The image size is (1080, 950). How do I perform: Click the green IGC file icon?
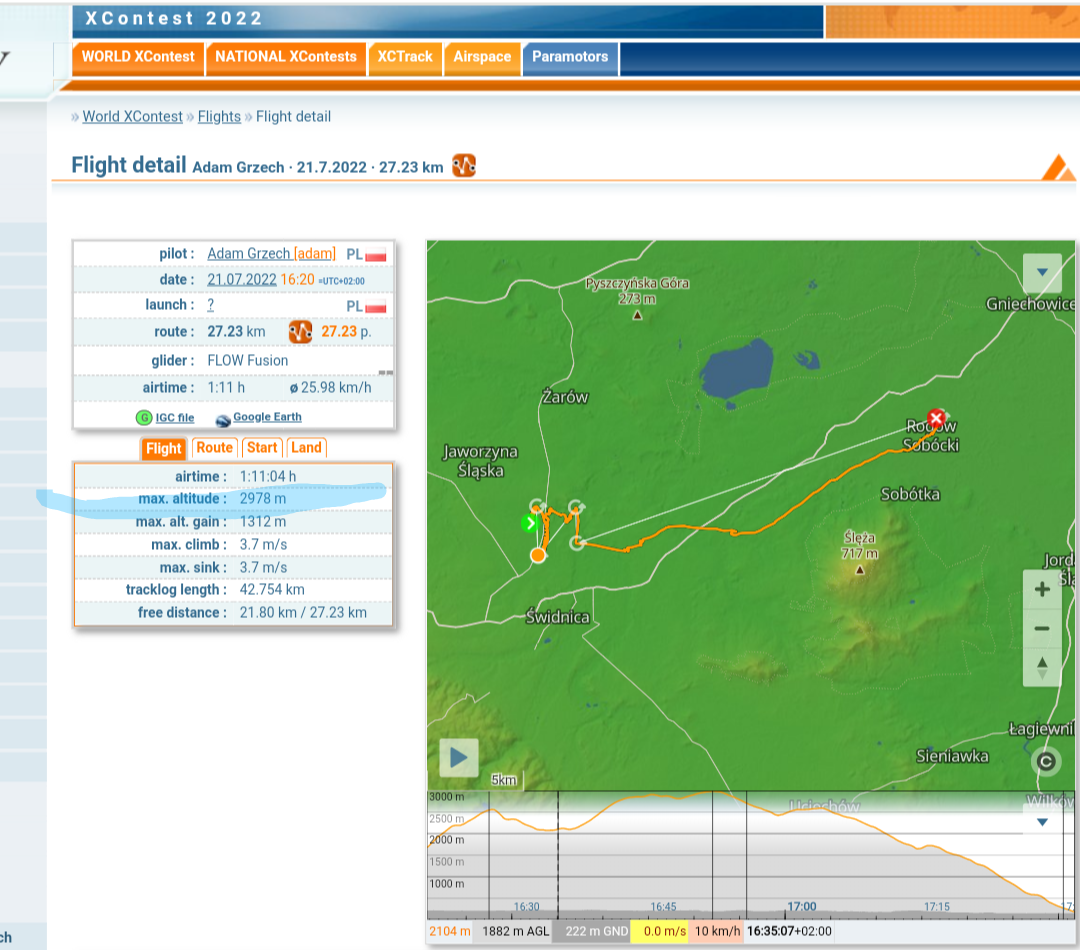[144, 418]
